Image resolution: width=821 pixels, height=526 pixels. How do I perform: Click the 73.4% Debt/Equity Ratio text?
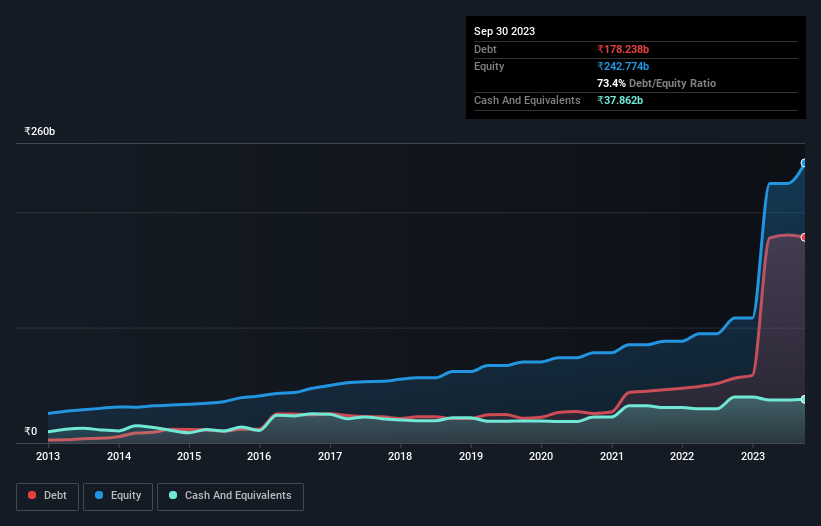(656, 83)
